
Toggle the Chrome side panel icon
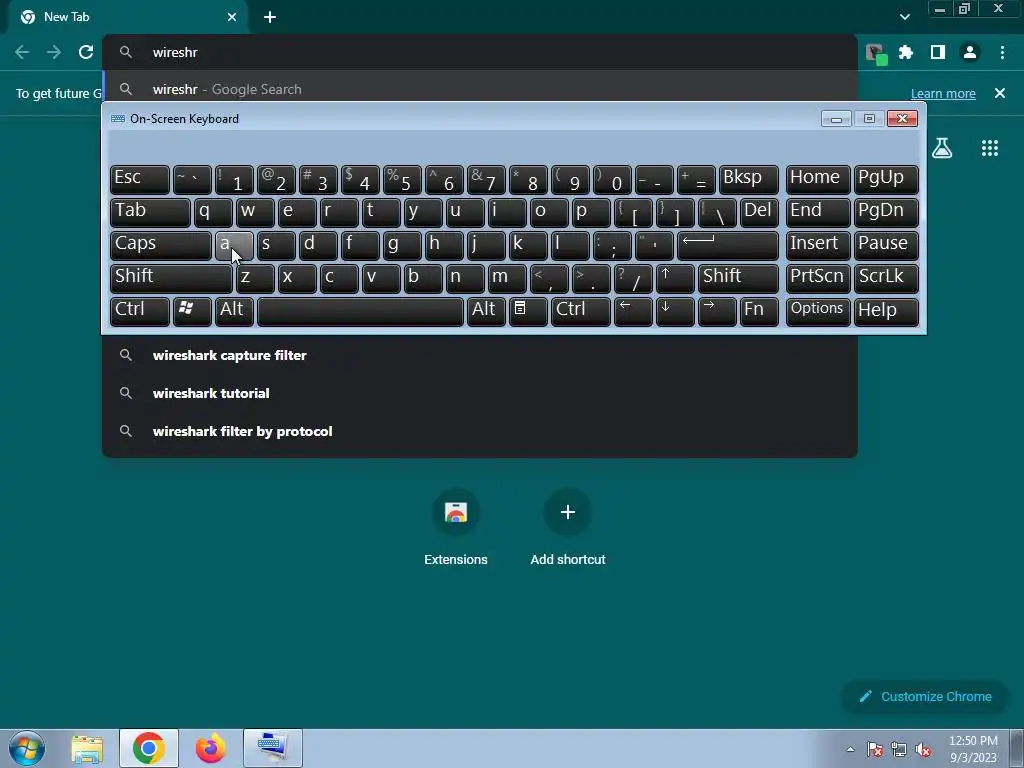[x=938, y=52]
